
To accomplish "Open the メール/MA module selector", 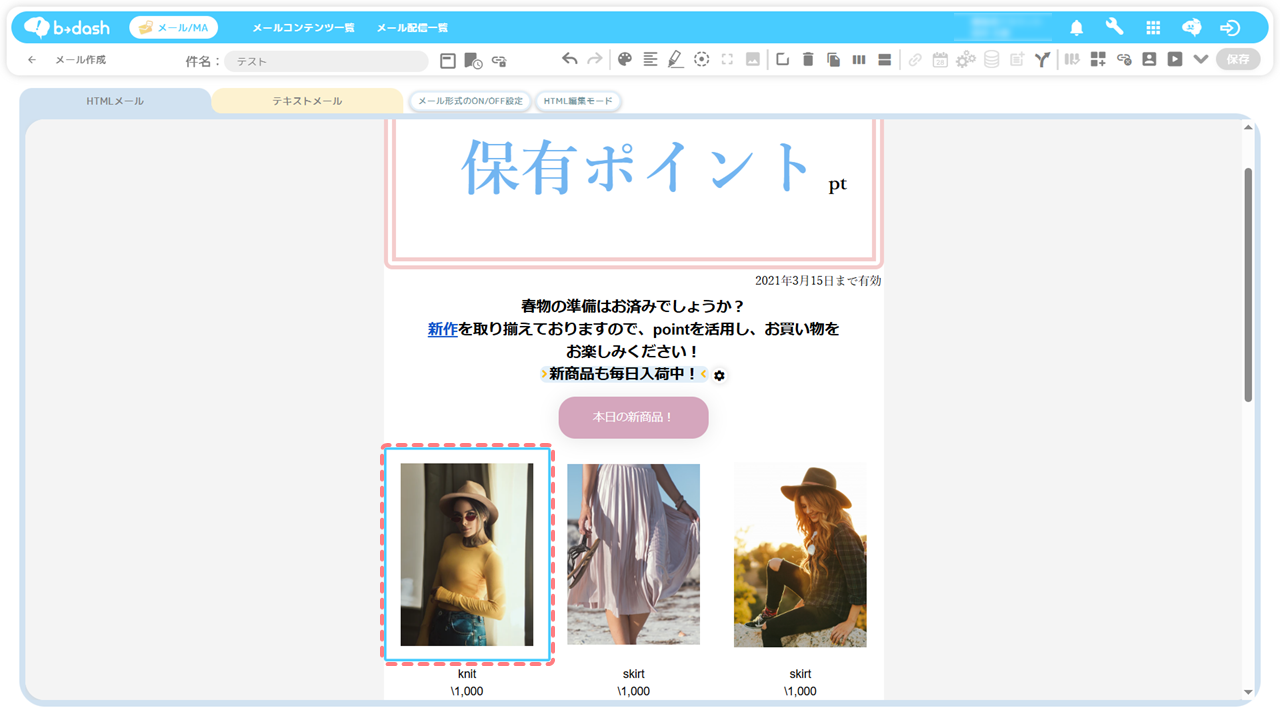I will [173, 28].
